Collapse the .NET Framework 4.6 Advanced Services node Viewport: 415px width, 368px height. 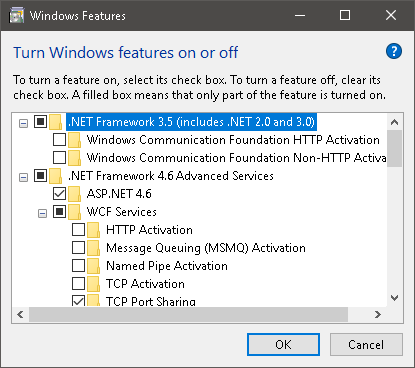tap(23, 177)
